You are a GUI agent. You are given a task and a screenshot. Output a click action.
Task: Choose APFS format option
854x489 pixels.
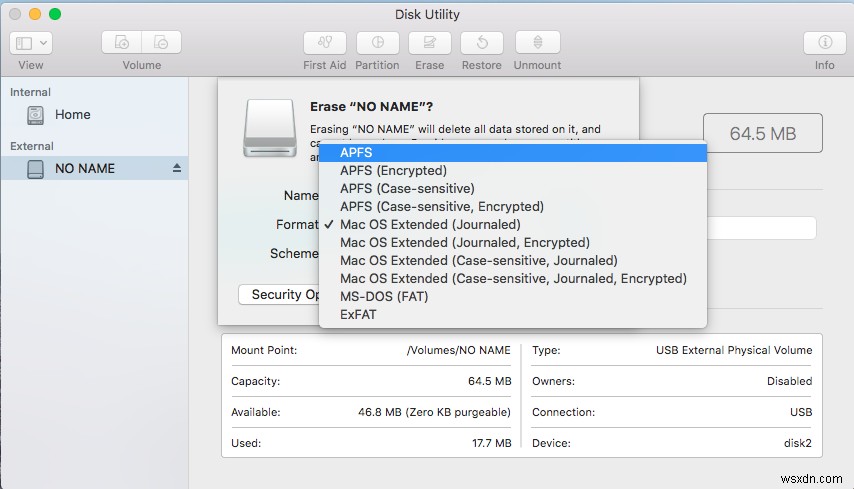click(513, 152)
